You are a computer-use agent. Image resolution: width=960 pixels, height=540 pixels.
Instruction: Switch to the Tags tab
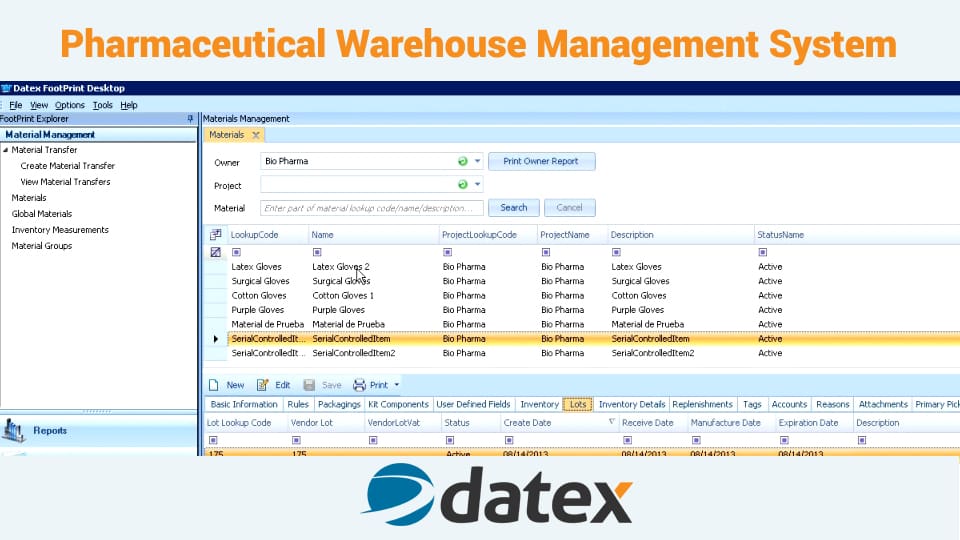tap(752, 404)
